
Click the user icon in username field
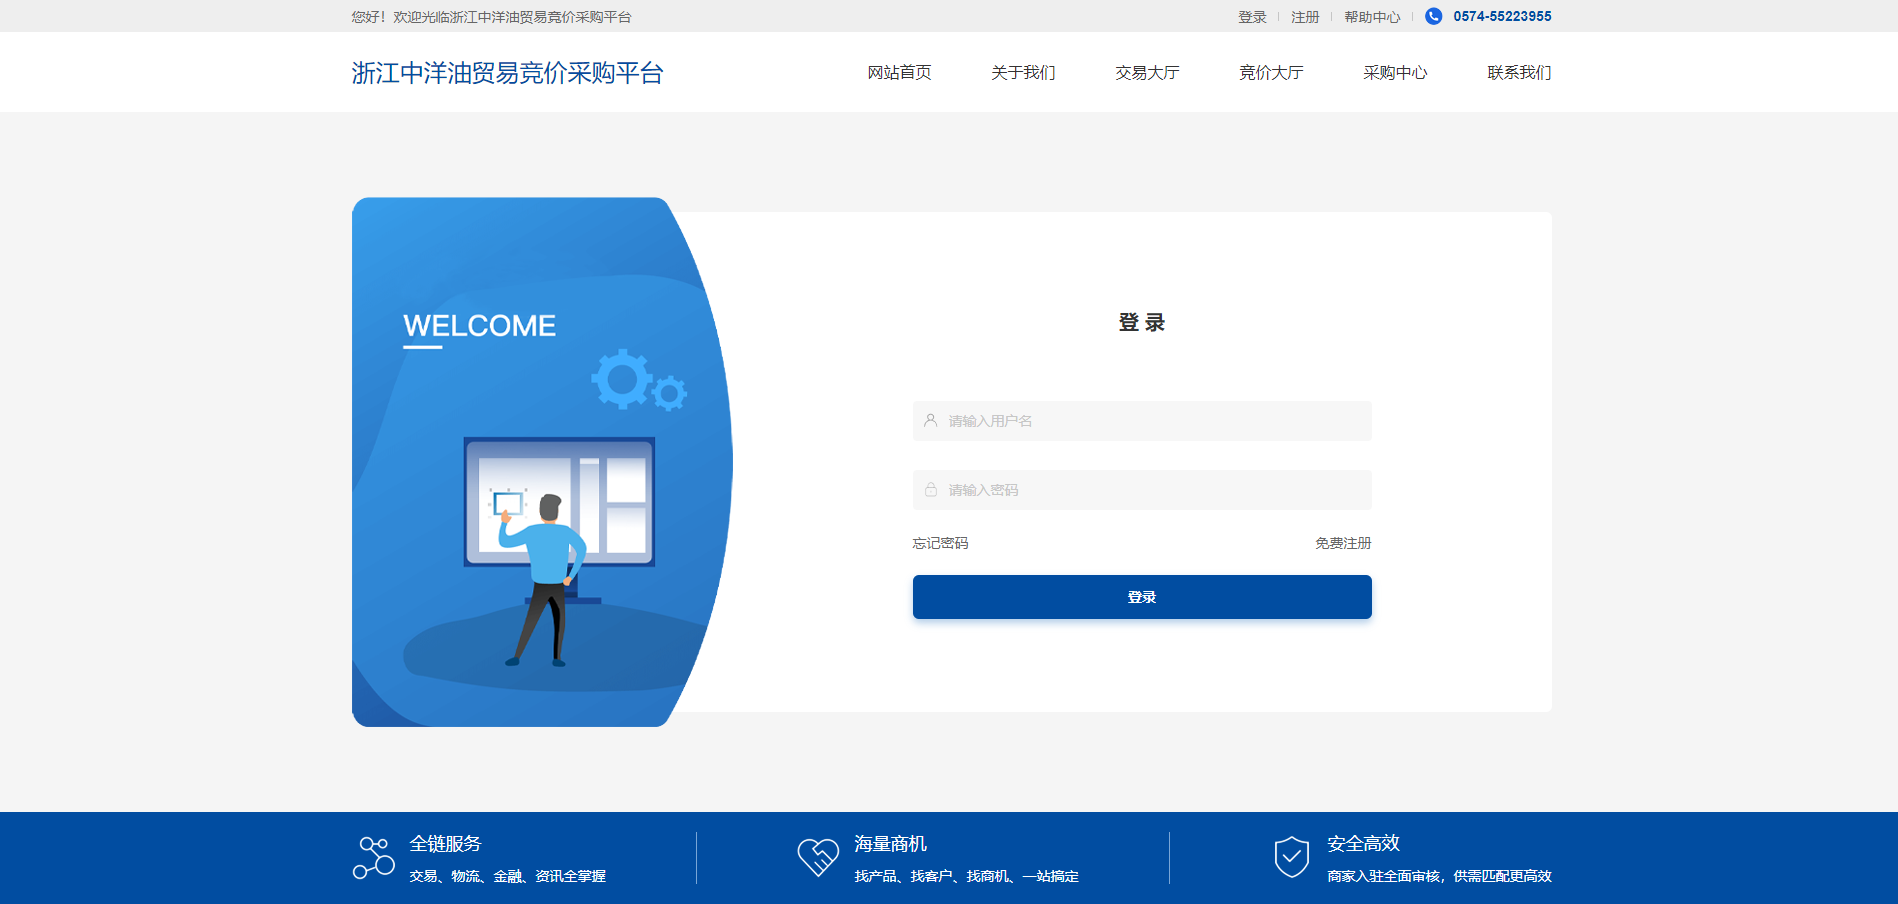[931, 421]
